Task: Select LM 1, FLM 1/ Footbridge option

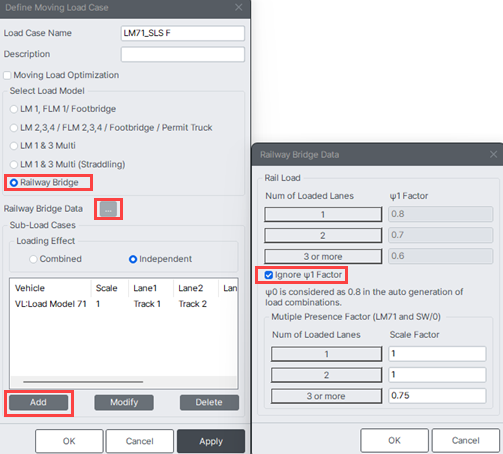Action: coord(14,109)
